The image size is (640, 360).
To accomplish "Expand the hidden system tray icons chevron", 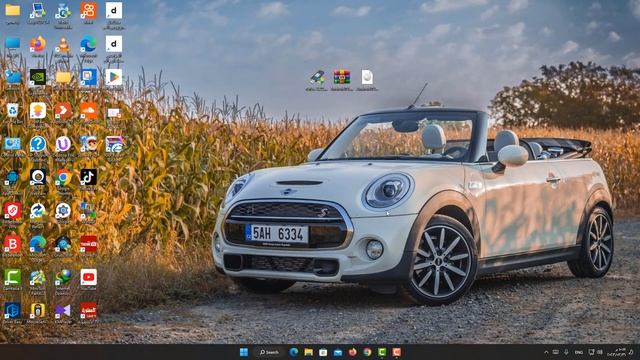I will click(546, 352).
